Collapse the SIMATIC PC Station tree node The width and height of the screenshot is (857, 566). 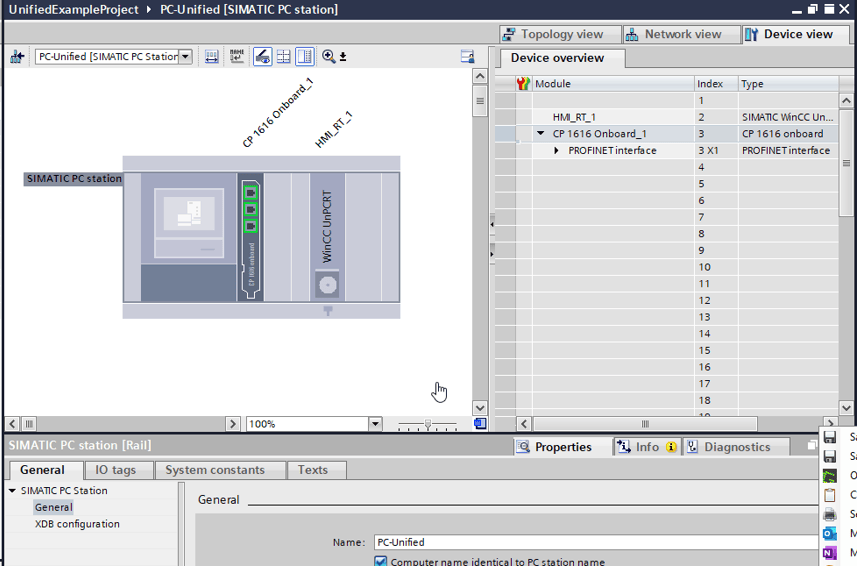click(x=12, y=491)
